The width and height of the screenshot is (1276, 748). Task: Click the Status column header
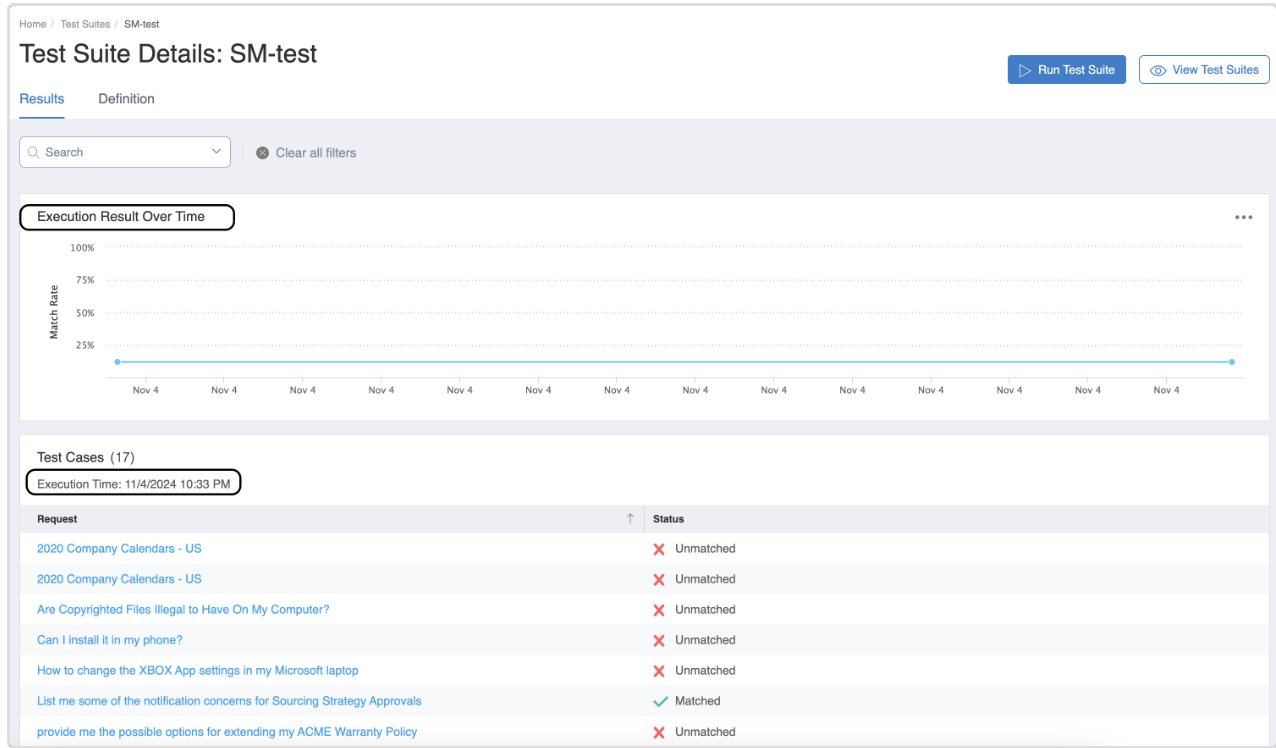point(668,519)
